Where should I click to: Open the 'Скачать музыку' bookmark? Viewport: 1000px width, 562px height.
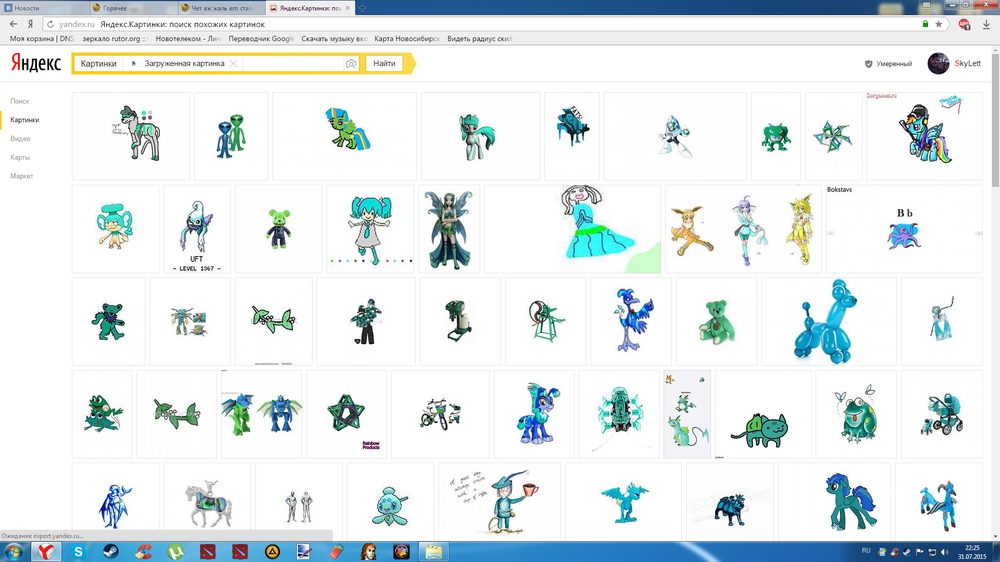pos(334,39)
